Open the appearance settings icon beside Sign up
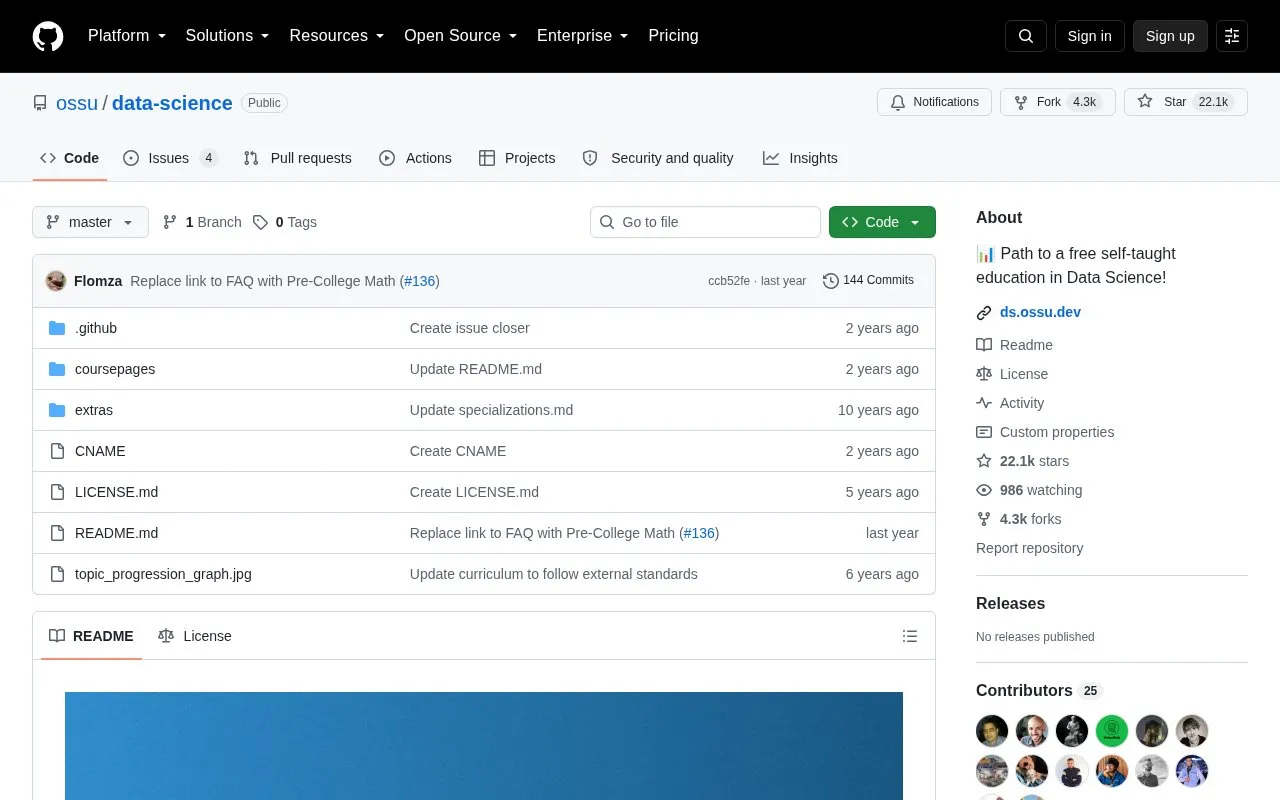This screenshot has height=800, width=1280. [1232, 36]
